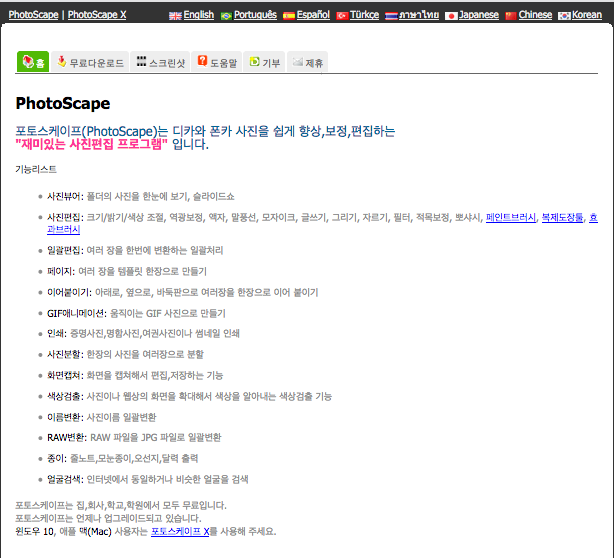Click the PhotoScape page heading
This screenshot has height=558, width=614.
pos(63,103)
